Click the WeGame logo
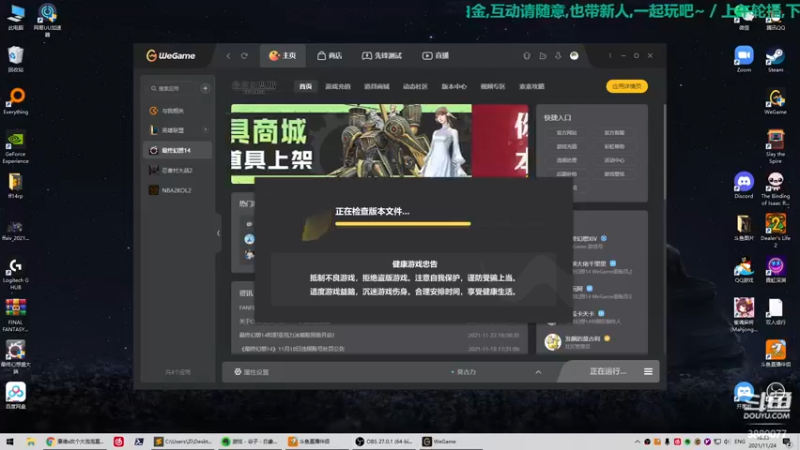The image size is (800, 450). coord(171,56)
